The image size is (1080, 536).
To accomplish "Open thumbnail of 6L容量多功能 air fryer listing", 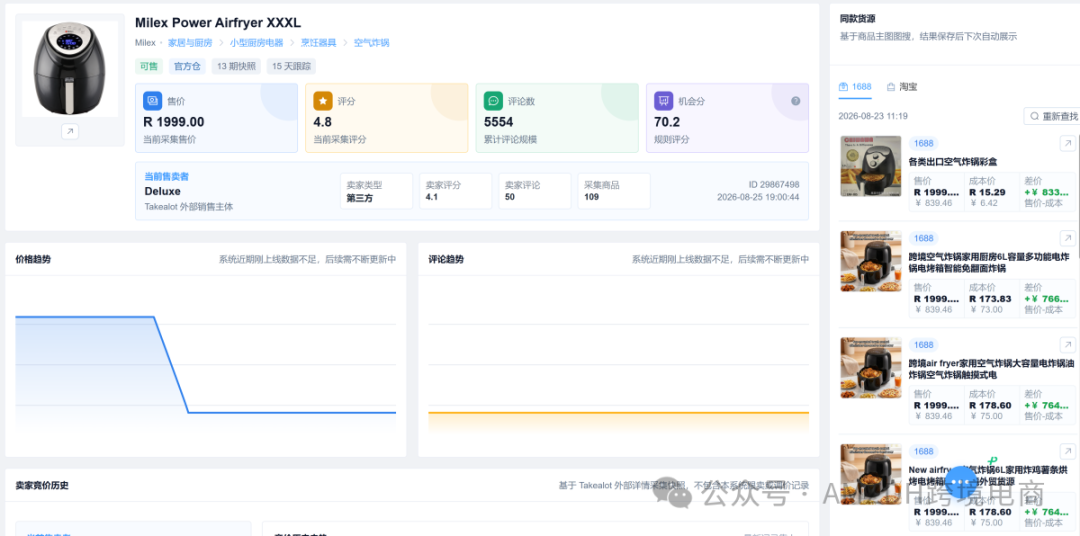I will (871, 261).
